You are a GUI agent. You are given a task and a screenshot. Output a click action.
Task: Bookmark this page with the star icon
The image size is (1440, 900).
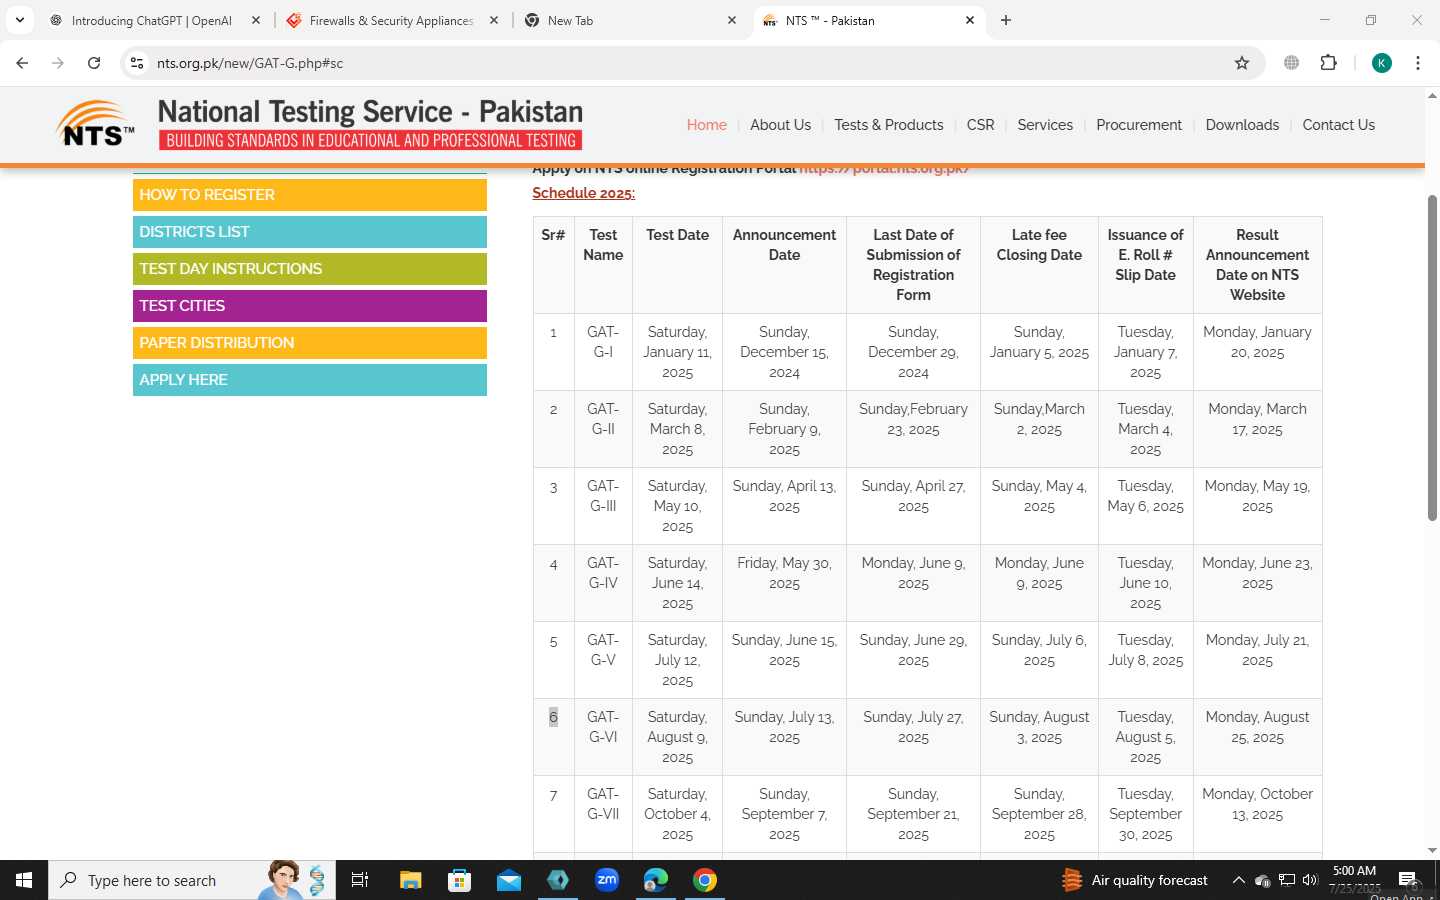[1242, 63]
